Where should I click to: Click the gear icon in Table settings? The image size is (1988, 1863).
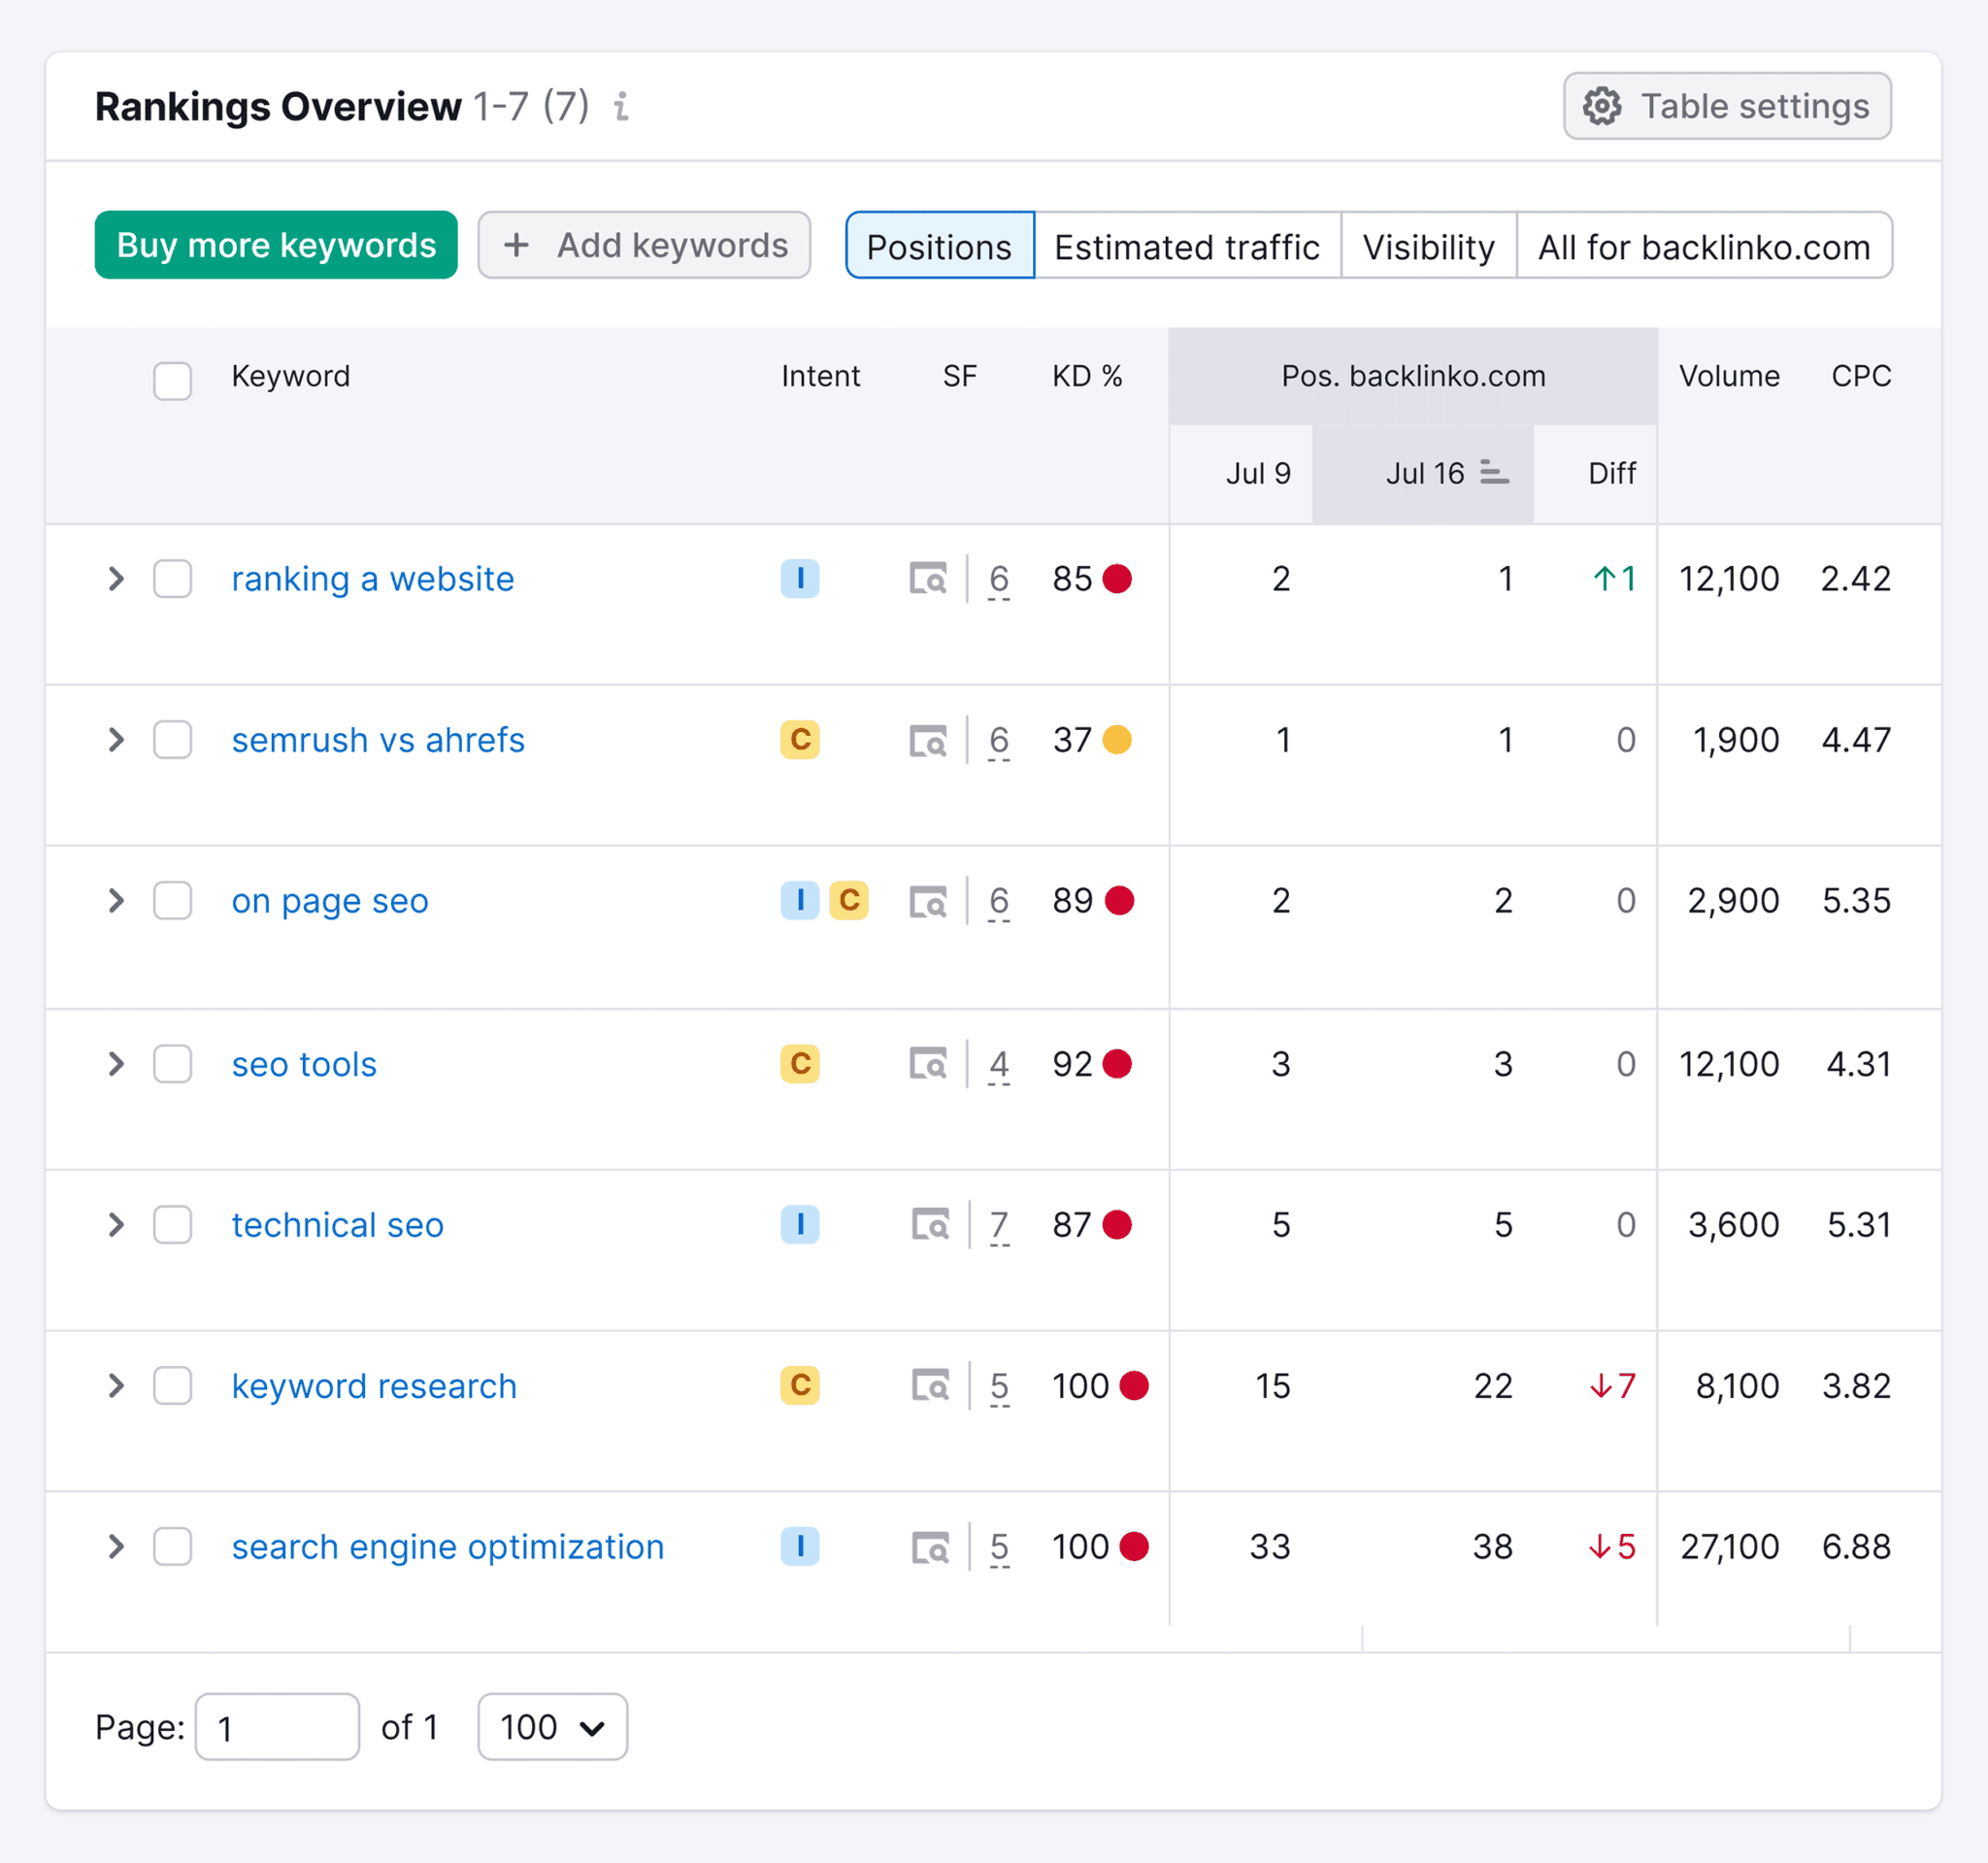(x=1601, y=105)
